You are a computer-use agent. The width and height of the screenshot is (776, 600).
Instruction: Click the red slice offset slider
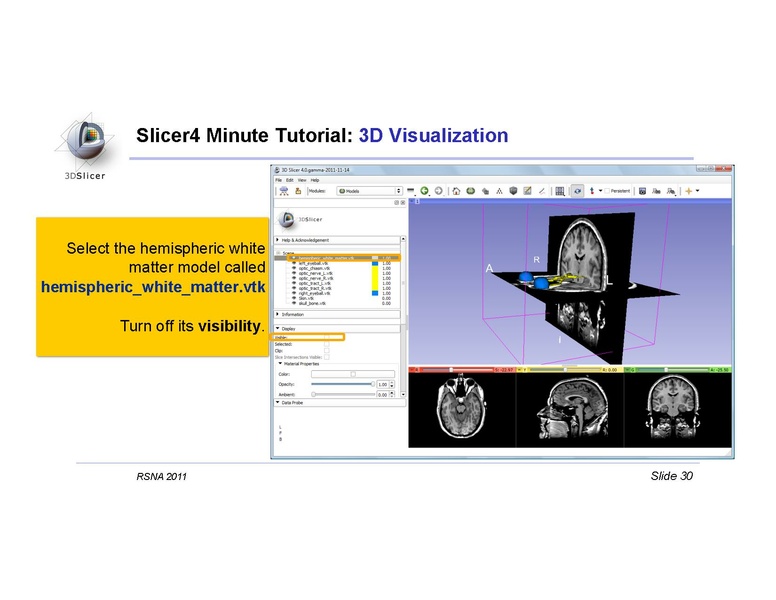pos(457,370)
